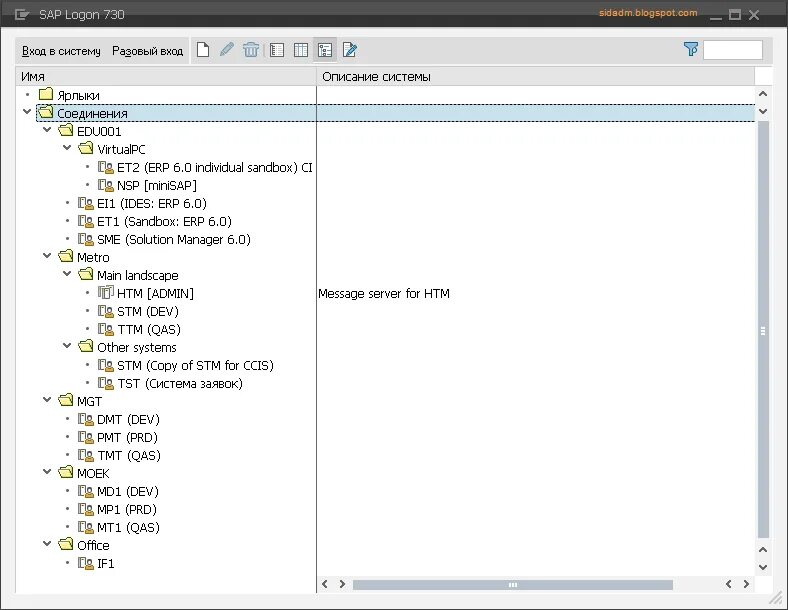Collapse the Other systems chevron

[x=67, y=346]
